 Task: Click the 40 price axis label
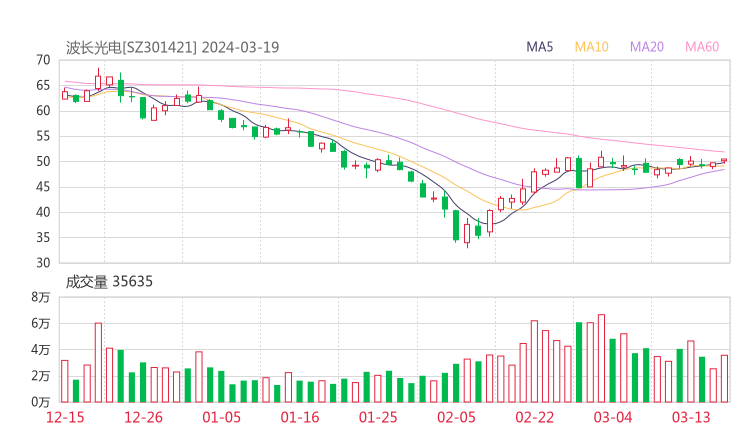43,212
